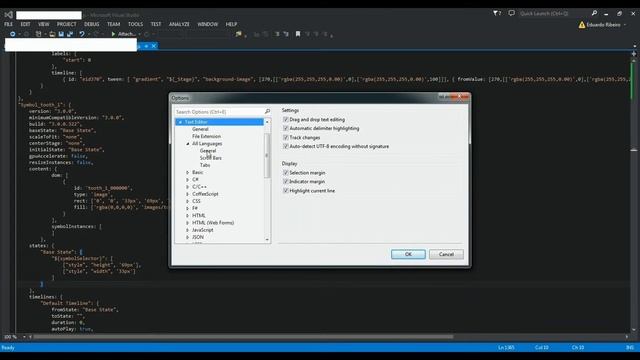Expand the CoffeeScript node arrow
This screenshot has height=360, width=640.
187,194
